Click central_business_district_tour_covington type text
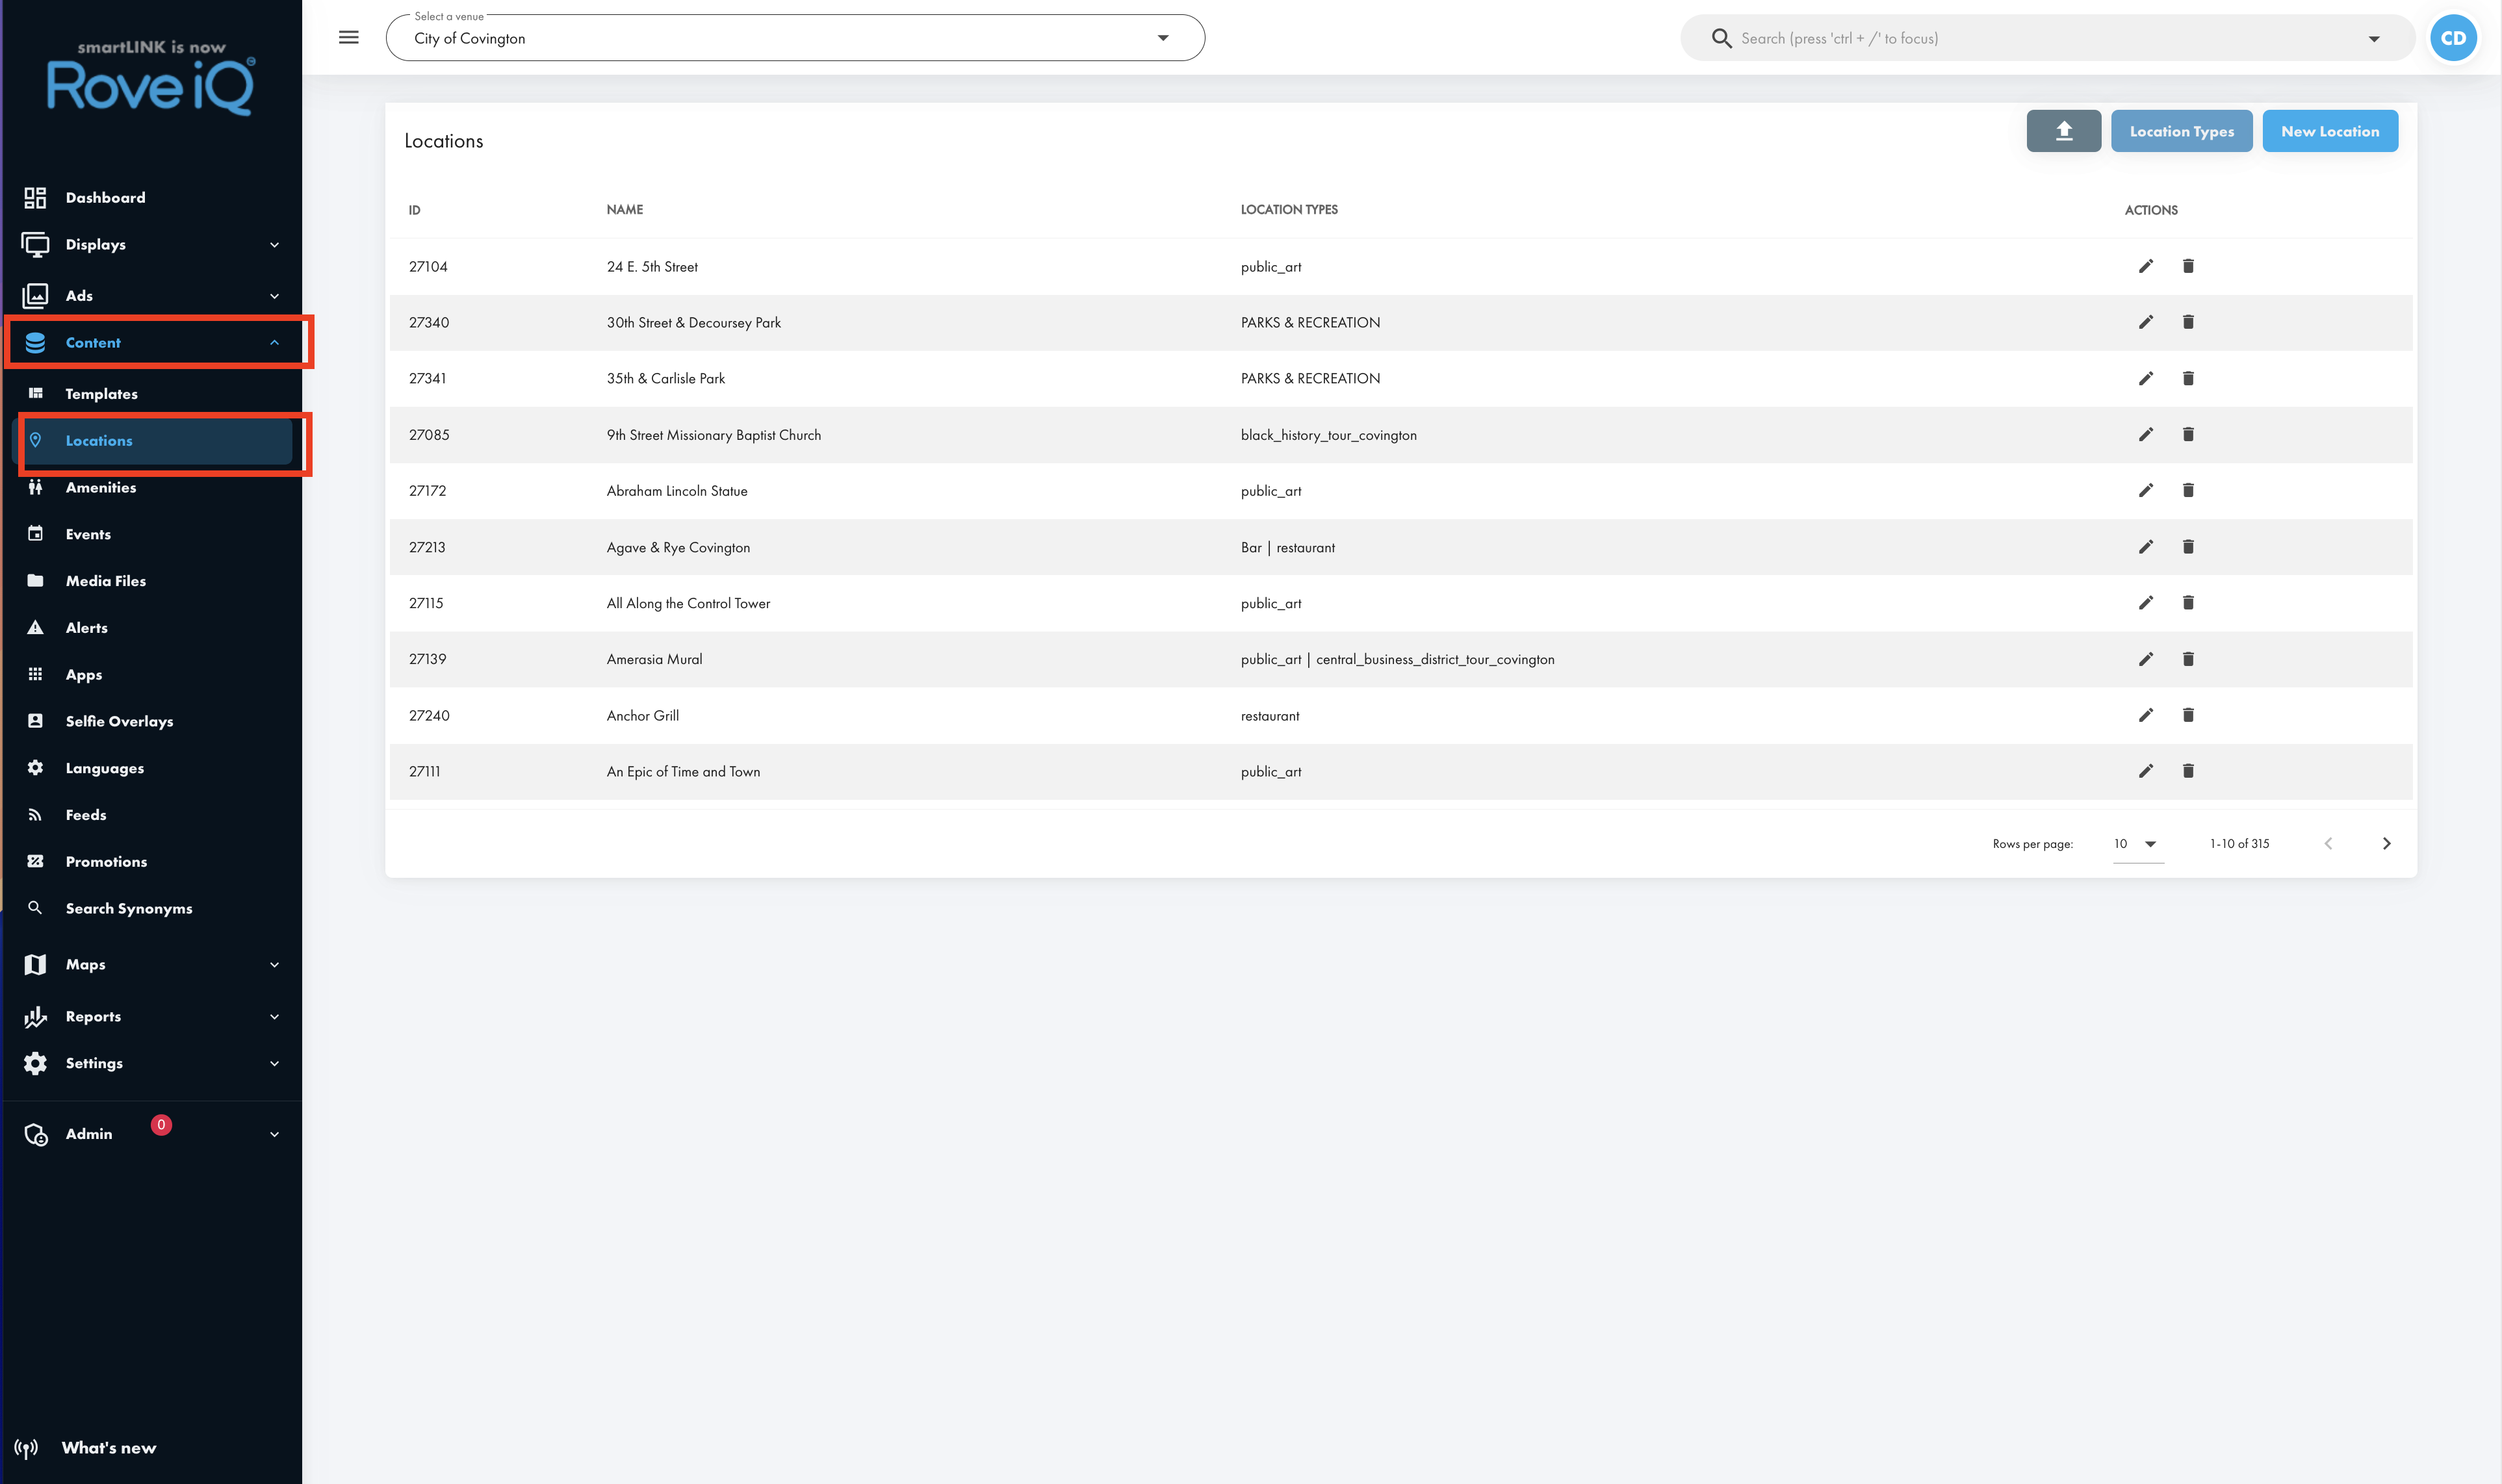 click(1435, 659)
